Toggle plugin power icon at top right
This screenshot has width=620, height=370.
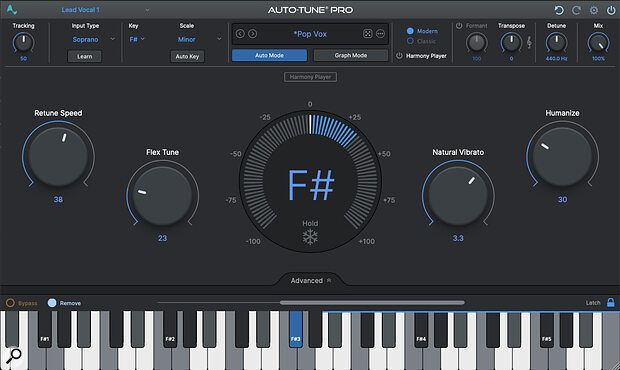pos(611,10)
